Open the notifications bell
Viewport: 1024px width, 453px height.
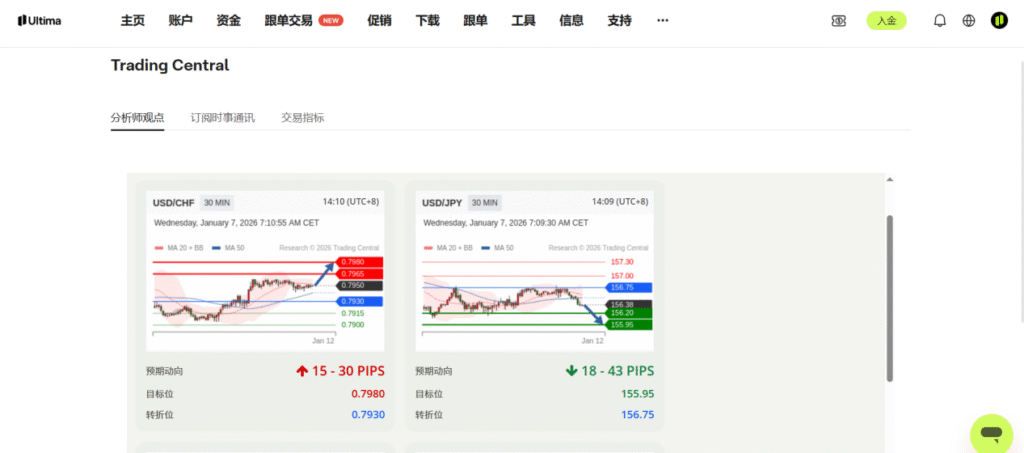pyautogui.click(x=940, y=21)
